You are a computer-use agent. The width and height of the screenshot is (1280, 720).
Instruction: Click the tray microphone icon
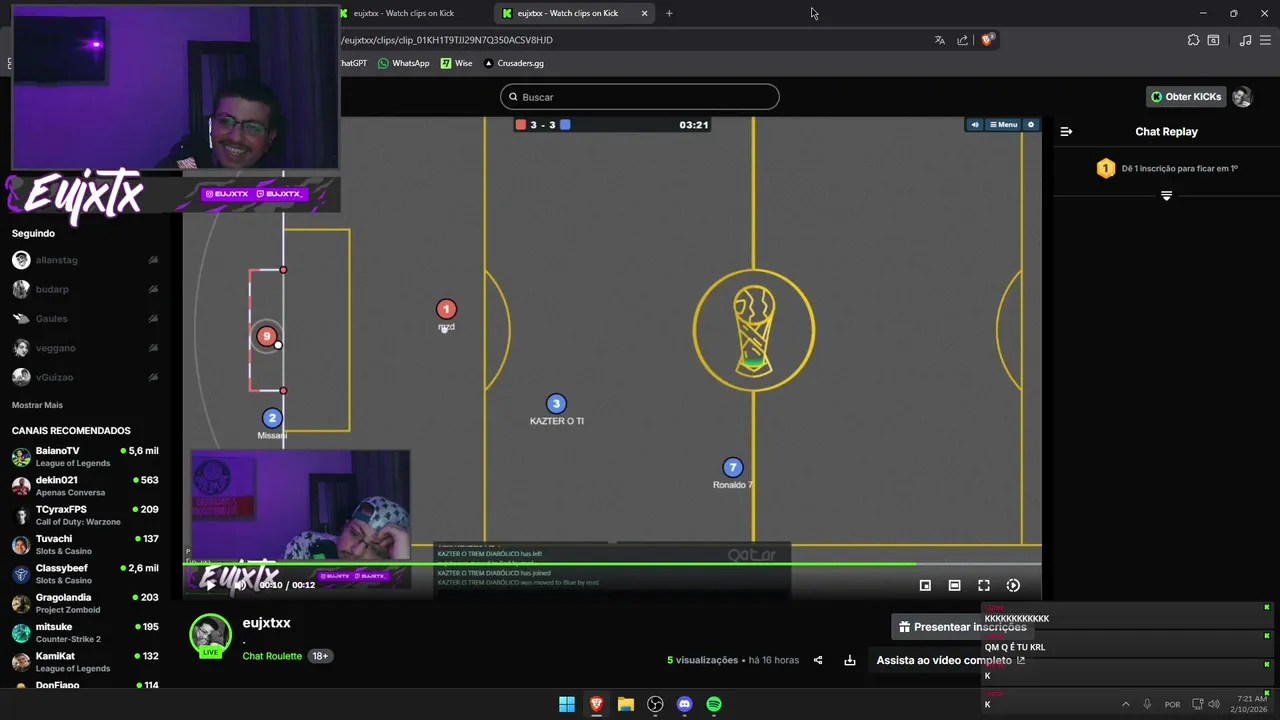1147,704
